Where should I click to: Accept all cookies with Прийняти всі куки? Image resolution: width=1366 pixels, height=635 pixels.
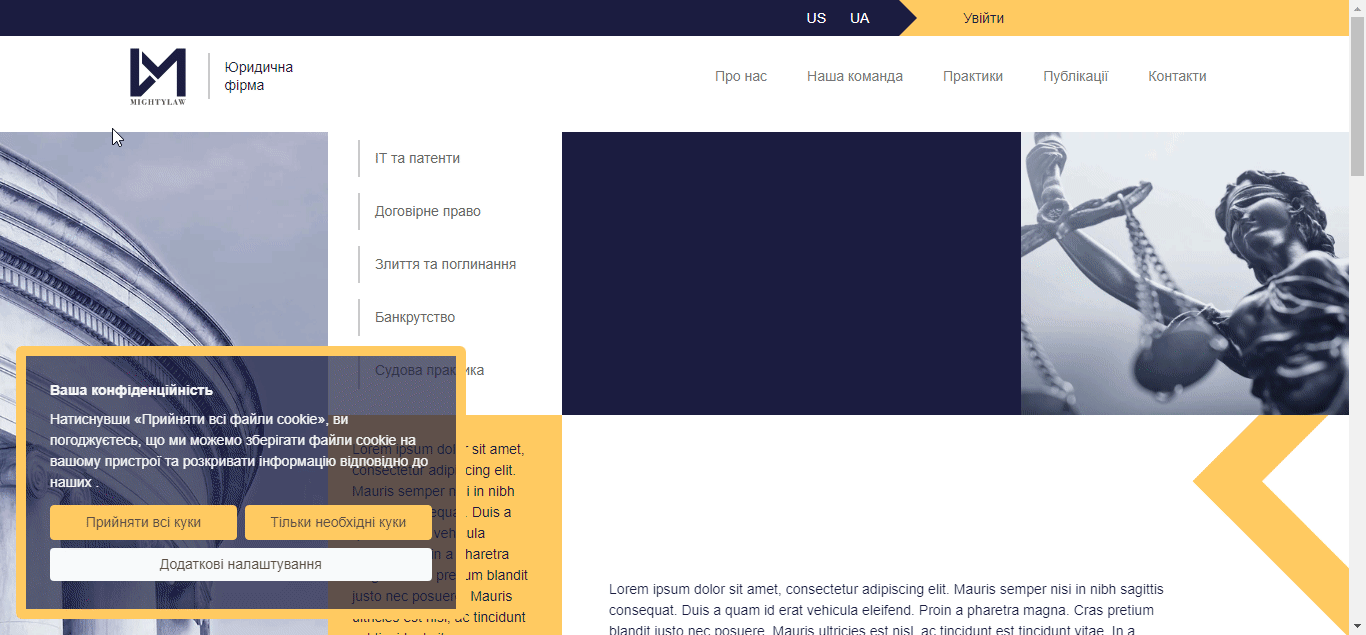tap(143, 522)
